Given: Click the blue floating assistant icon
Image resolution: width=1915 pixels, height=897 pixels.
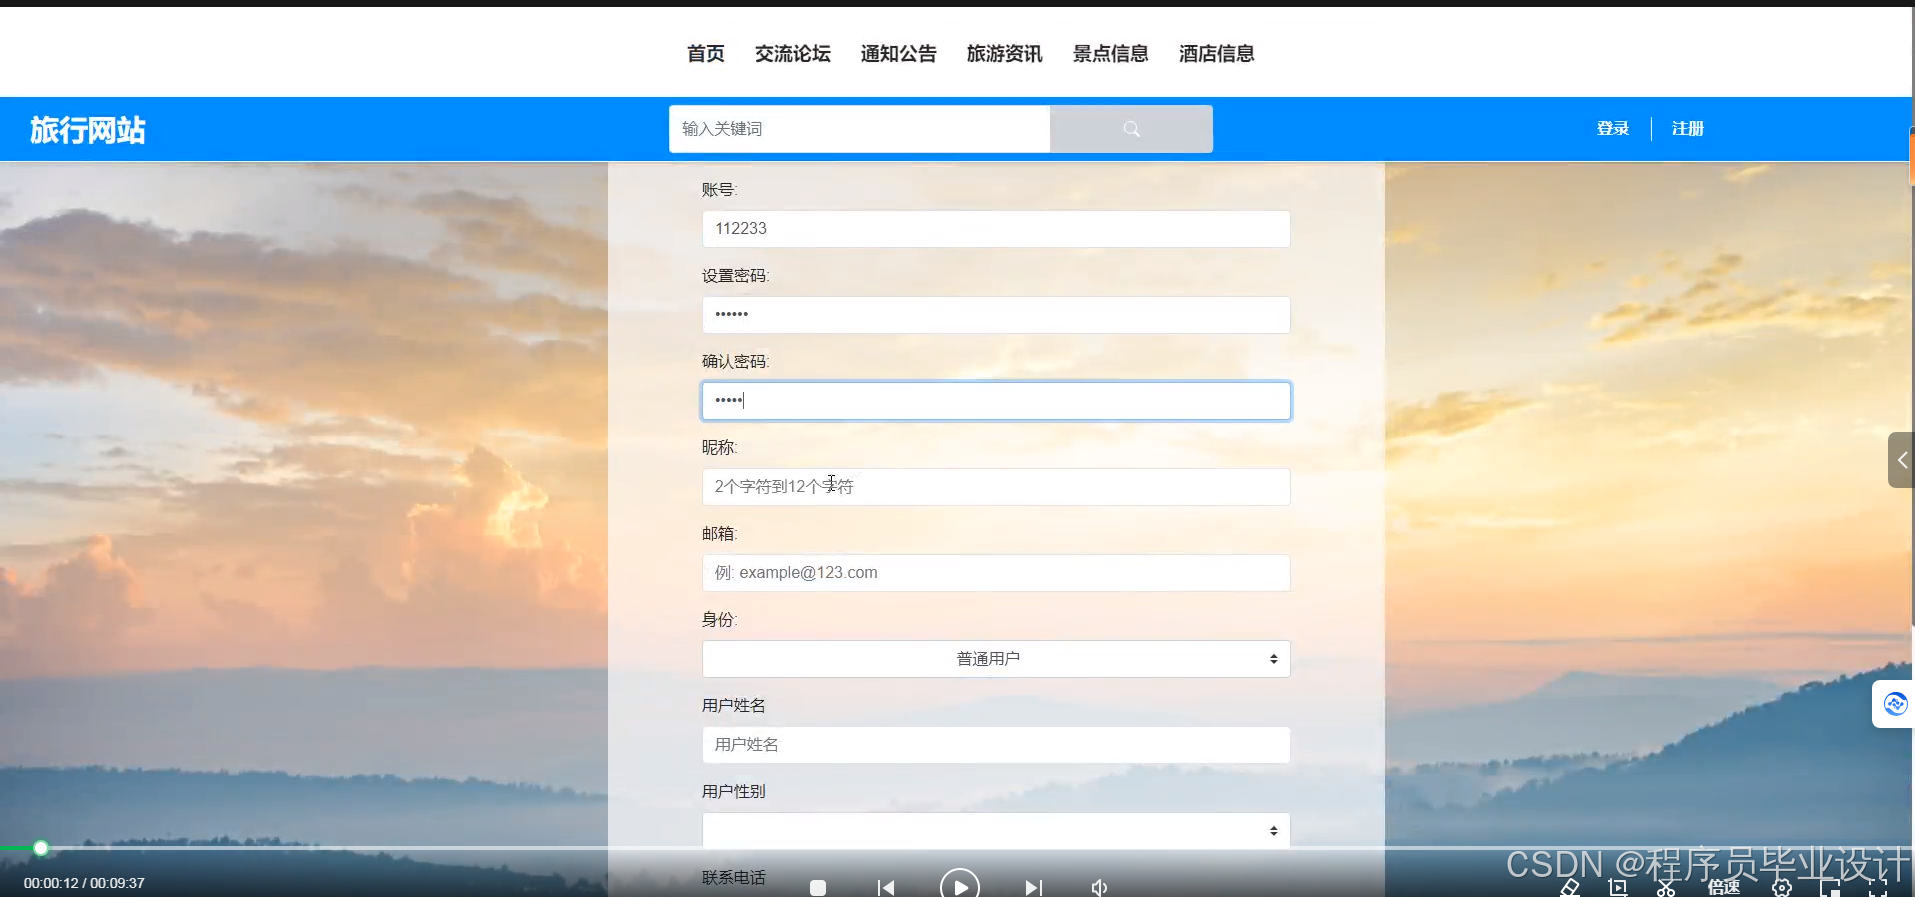Looking at the screenshot, I should (x=1894, y=704).
